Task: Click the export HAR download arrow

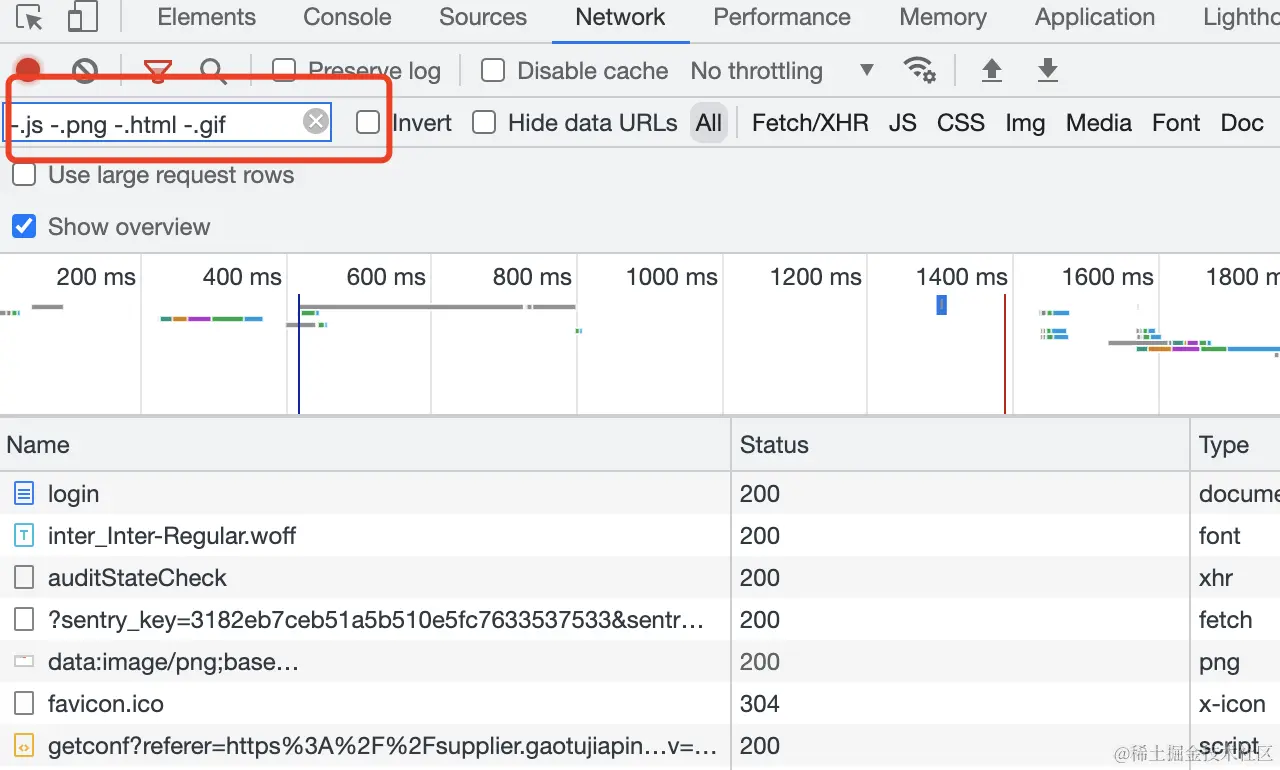Action: click(1047, 70)
